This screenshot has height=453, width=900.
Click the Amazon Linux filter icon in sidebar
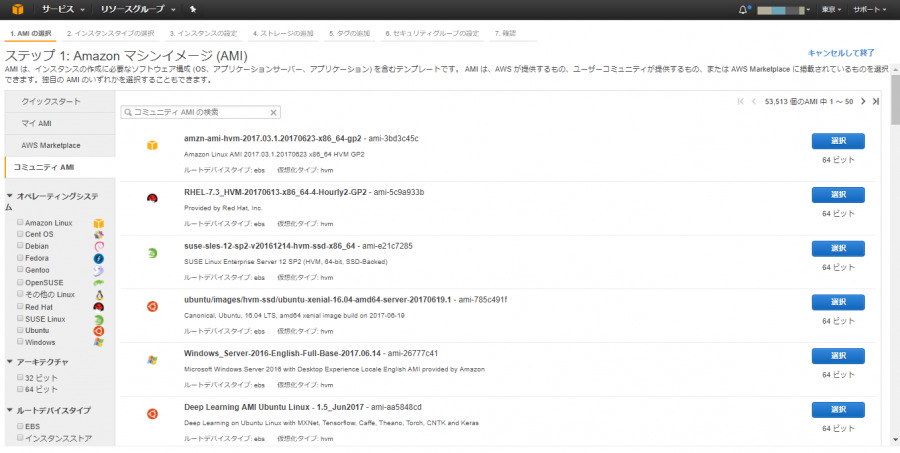pos(99,223)
